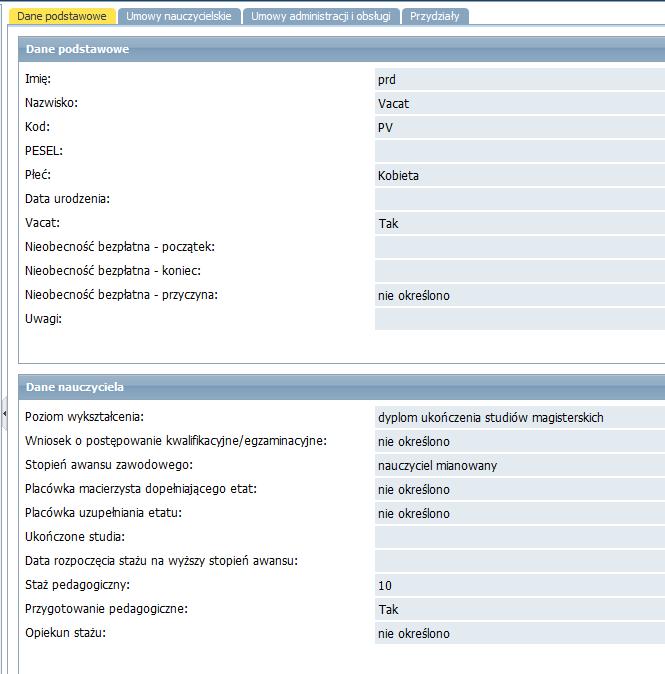
Task: Click the Imię field showing prd
Action: click(520, 80)
